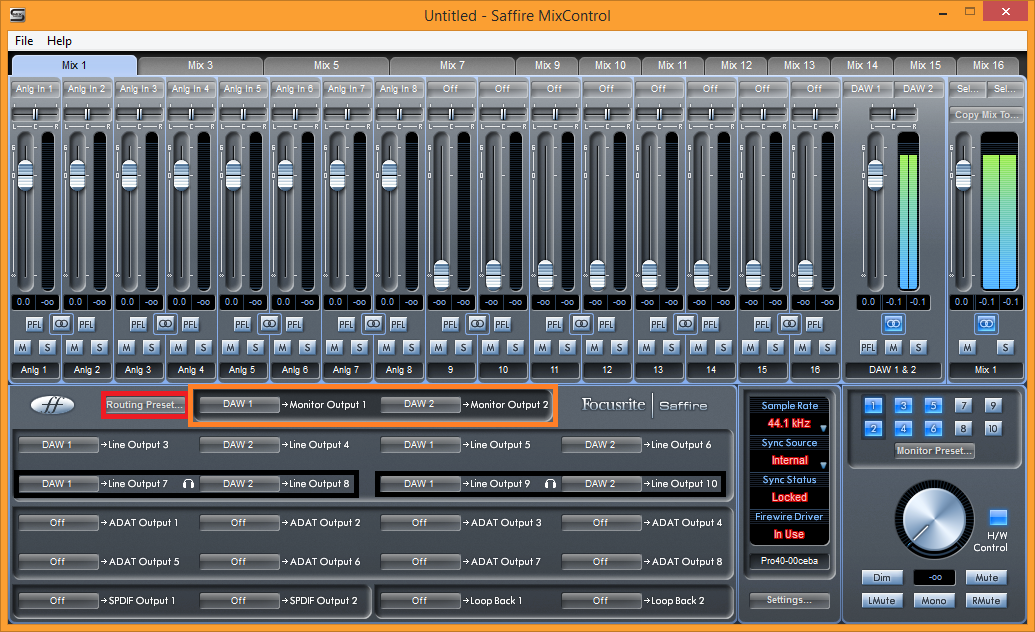Viewport: 1035px width, 632px height.
Task: Toggle stereo link between channels 13 and 14
Action: point(685,324)
